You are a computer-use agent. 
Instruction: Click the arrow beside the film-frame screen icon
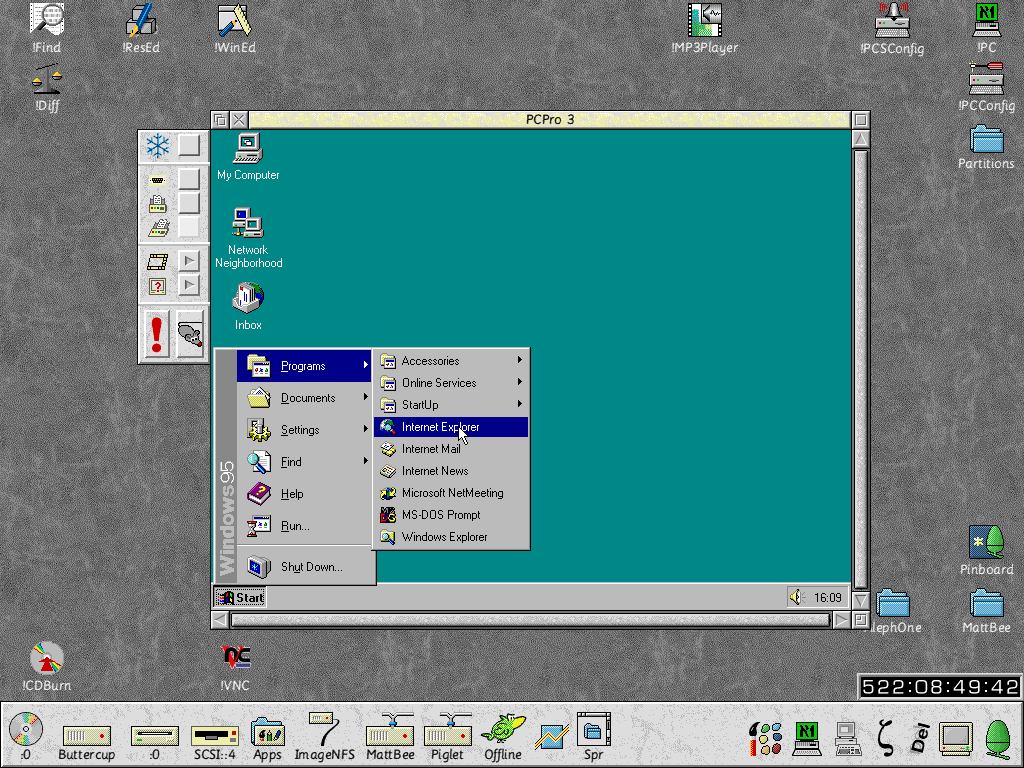click(189, 261)
